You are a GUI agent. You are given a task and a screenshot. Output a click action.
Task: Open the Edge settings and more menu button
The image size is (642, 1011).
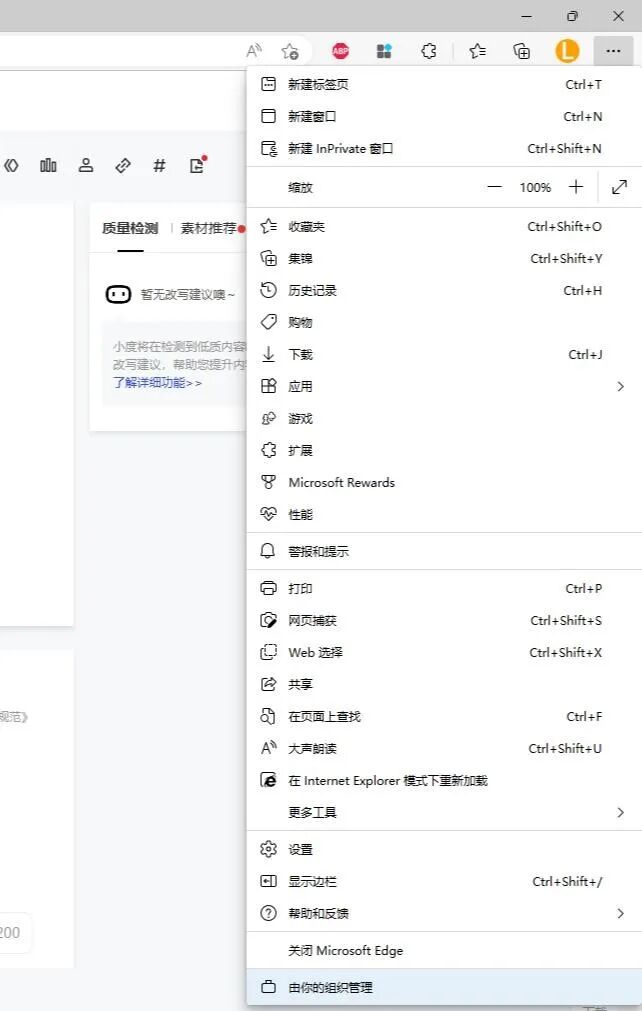[x=613, y=51]
